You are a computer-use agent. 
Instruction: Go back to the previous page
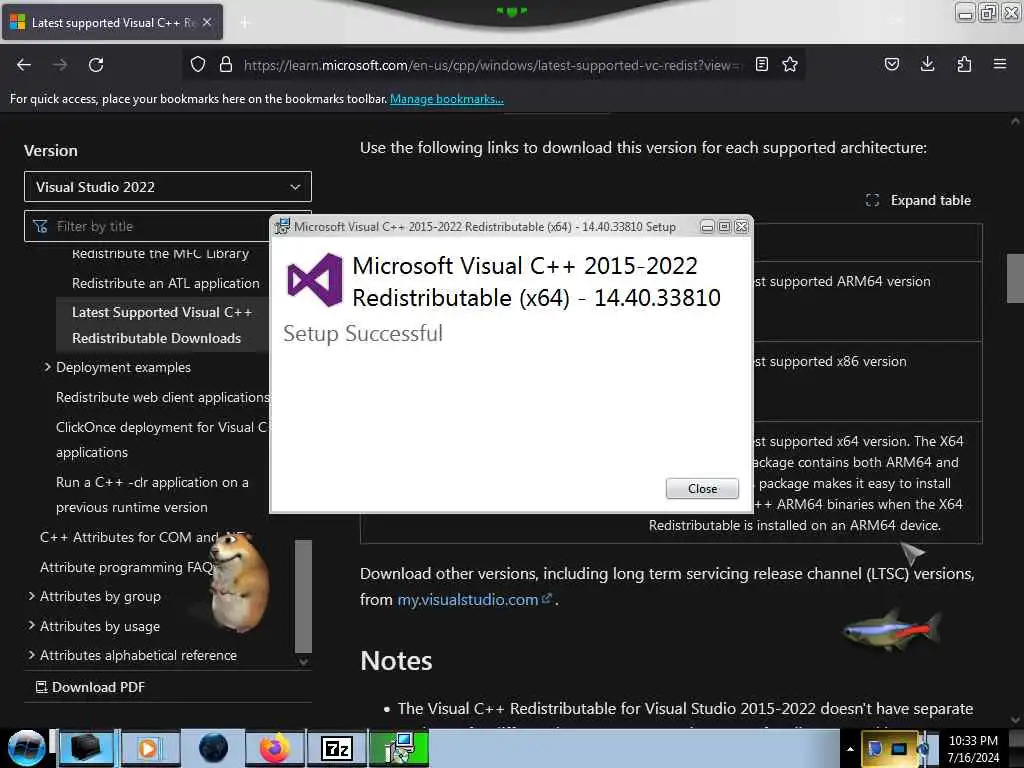(24, 65)
